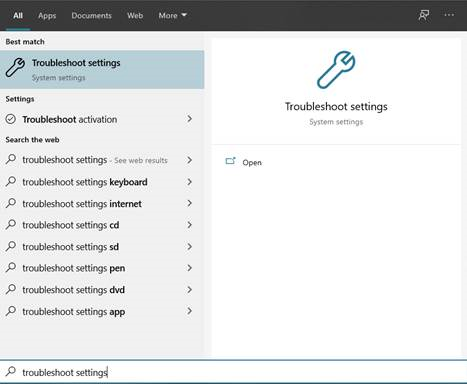Select troubleshoot settings See web results
This screenshot has width=467, height=384.
[102, 160]
